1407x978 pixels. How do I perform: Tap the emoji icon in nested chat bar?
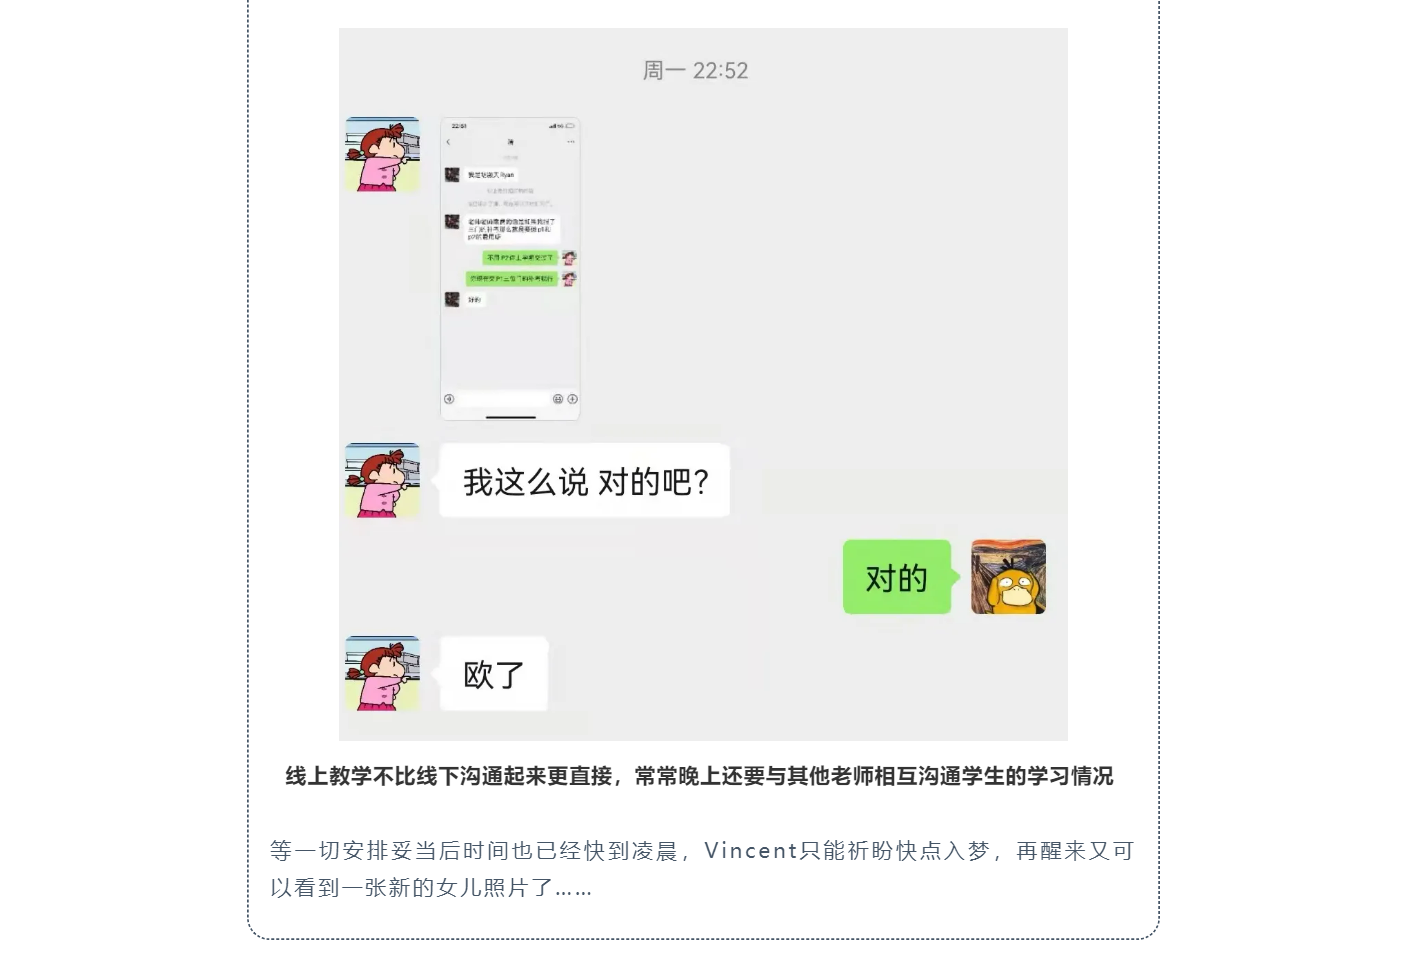(558, 399)
